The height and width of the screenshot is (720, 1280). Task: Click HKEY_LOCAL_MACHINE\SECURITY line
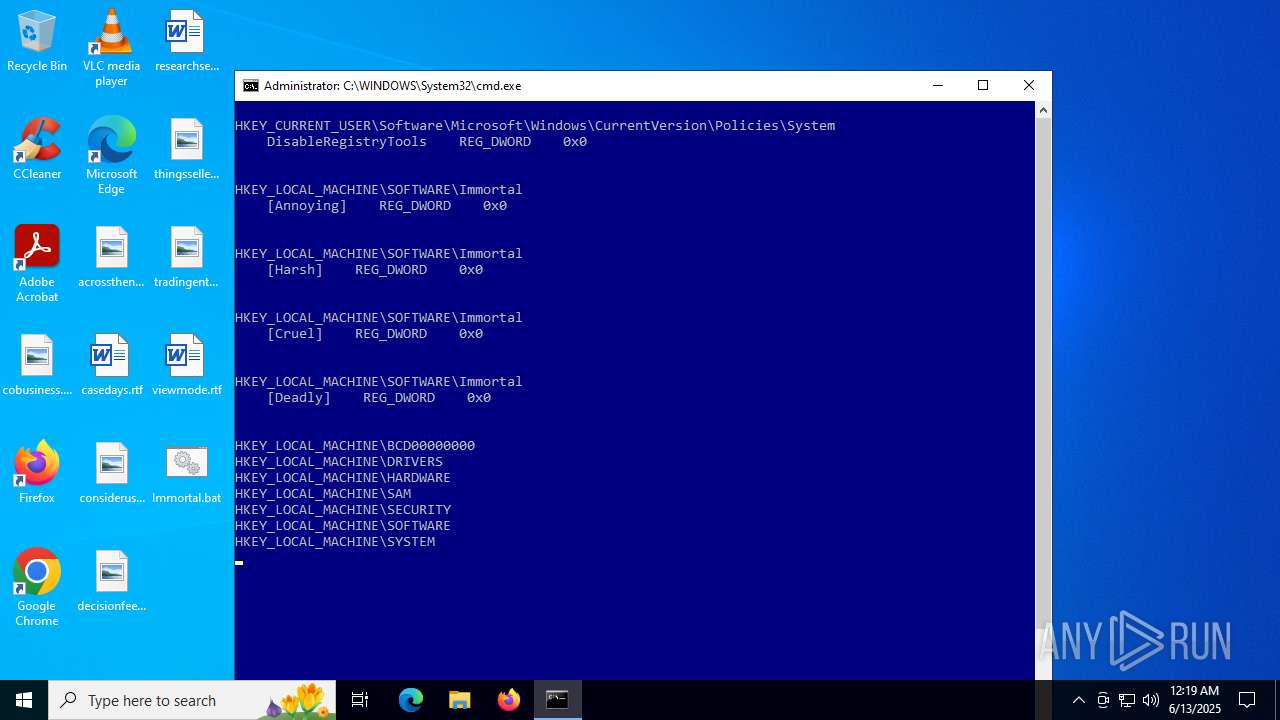pyautogui.click(x=343, y=510)
